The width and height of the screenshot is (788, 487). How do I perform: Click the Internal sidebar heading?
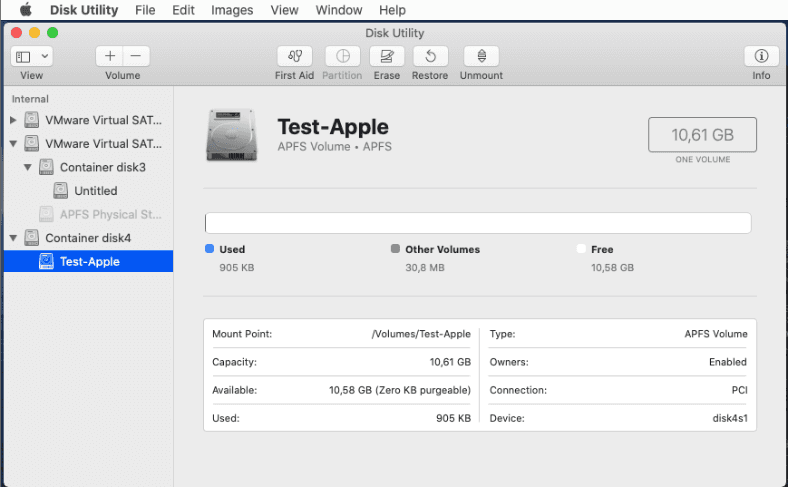coord(30,99)
